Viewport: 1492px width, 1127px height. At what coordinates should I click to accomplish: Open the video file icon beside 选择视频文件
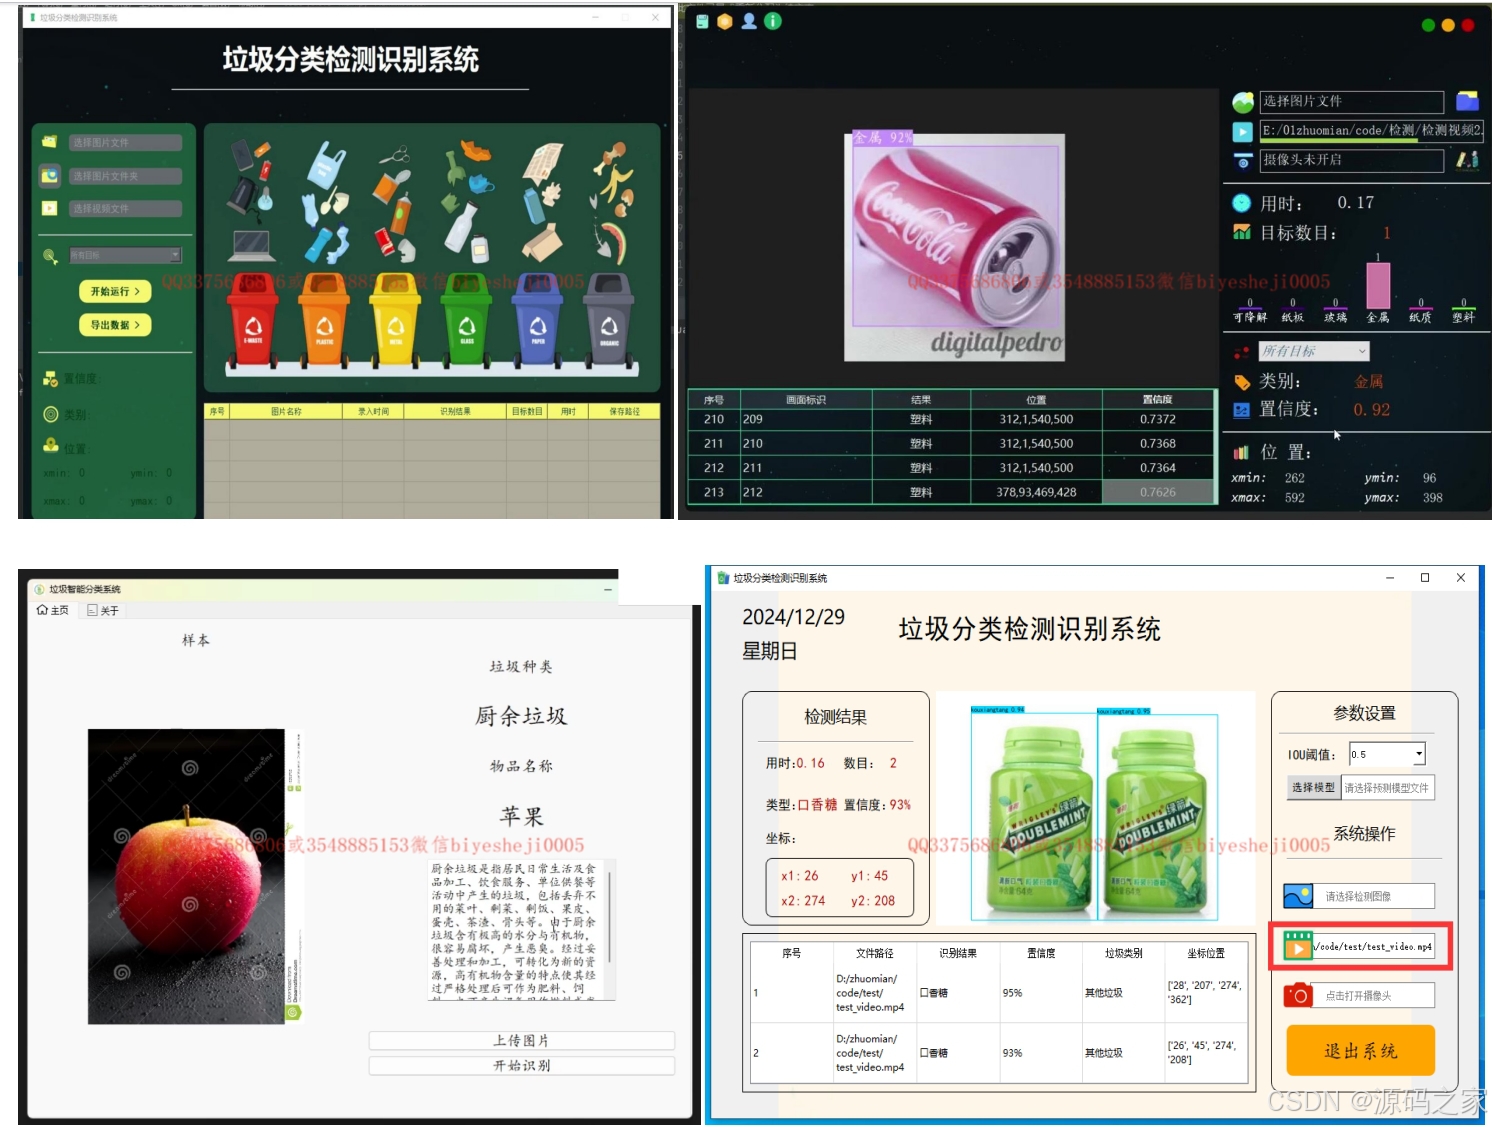point(48,208)
